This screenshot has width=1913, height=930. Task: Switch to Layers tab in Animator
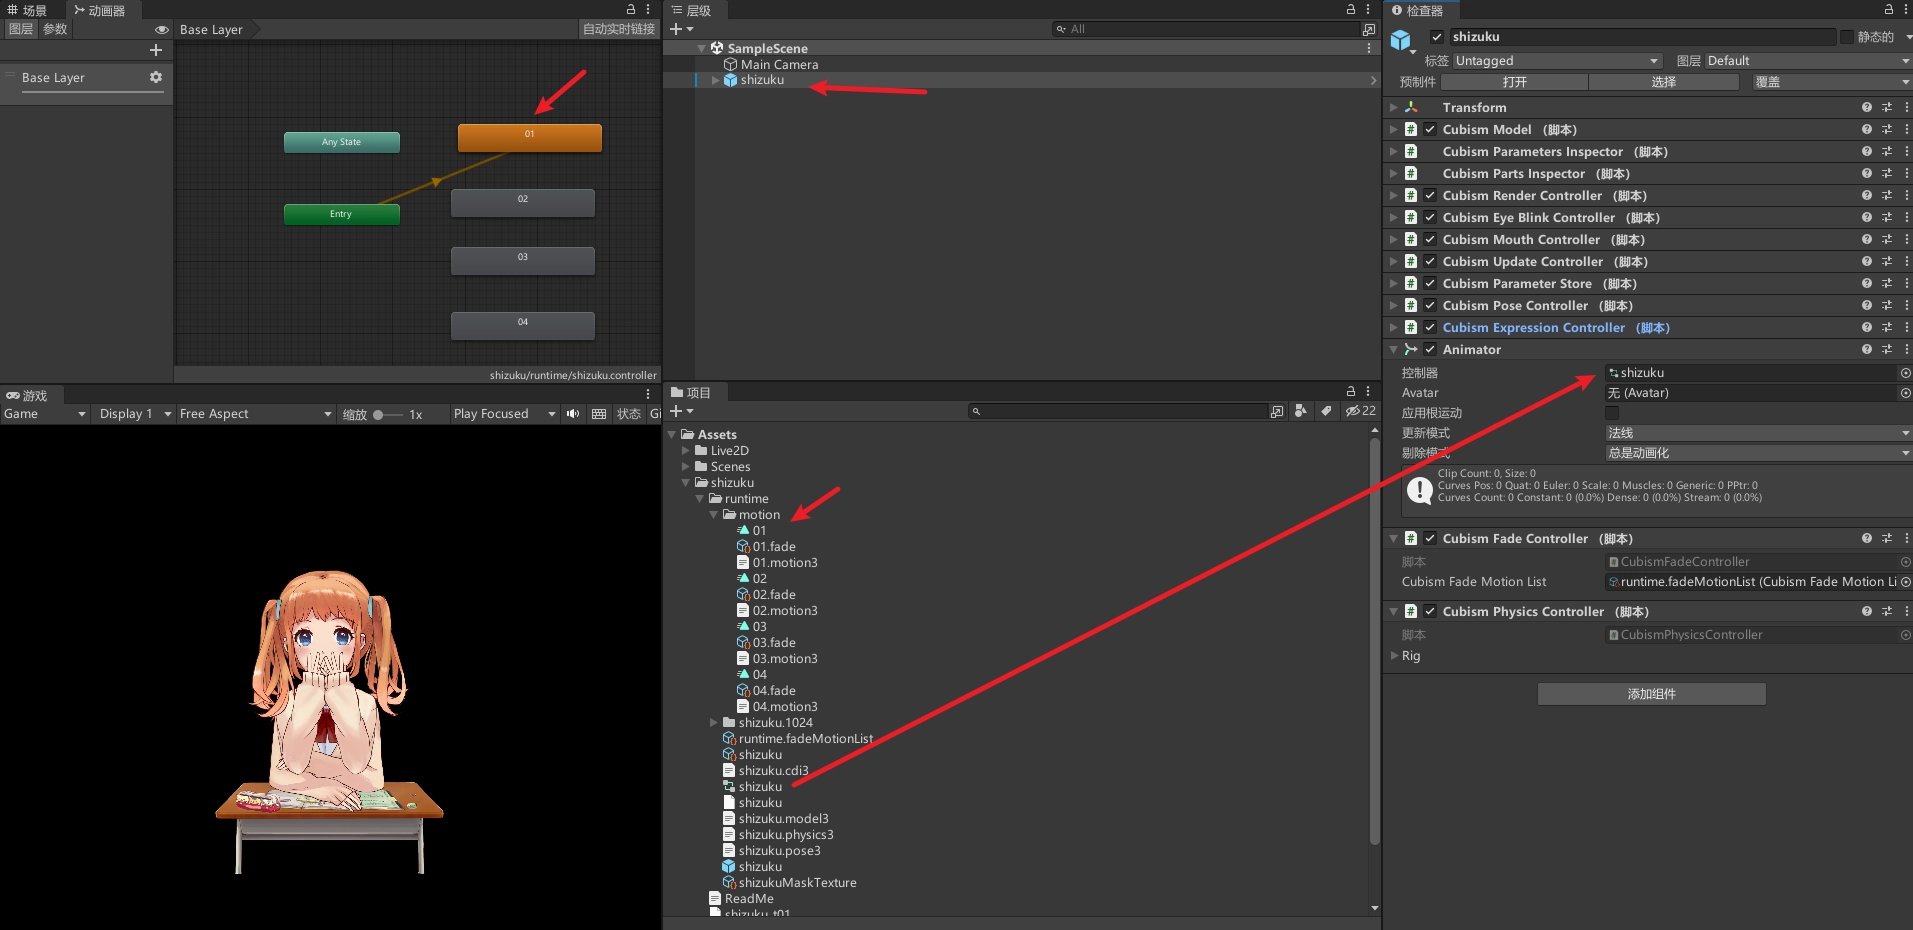[x=21, y=30]
